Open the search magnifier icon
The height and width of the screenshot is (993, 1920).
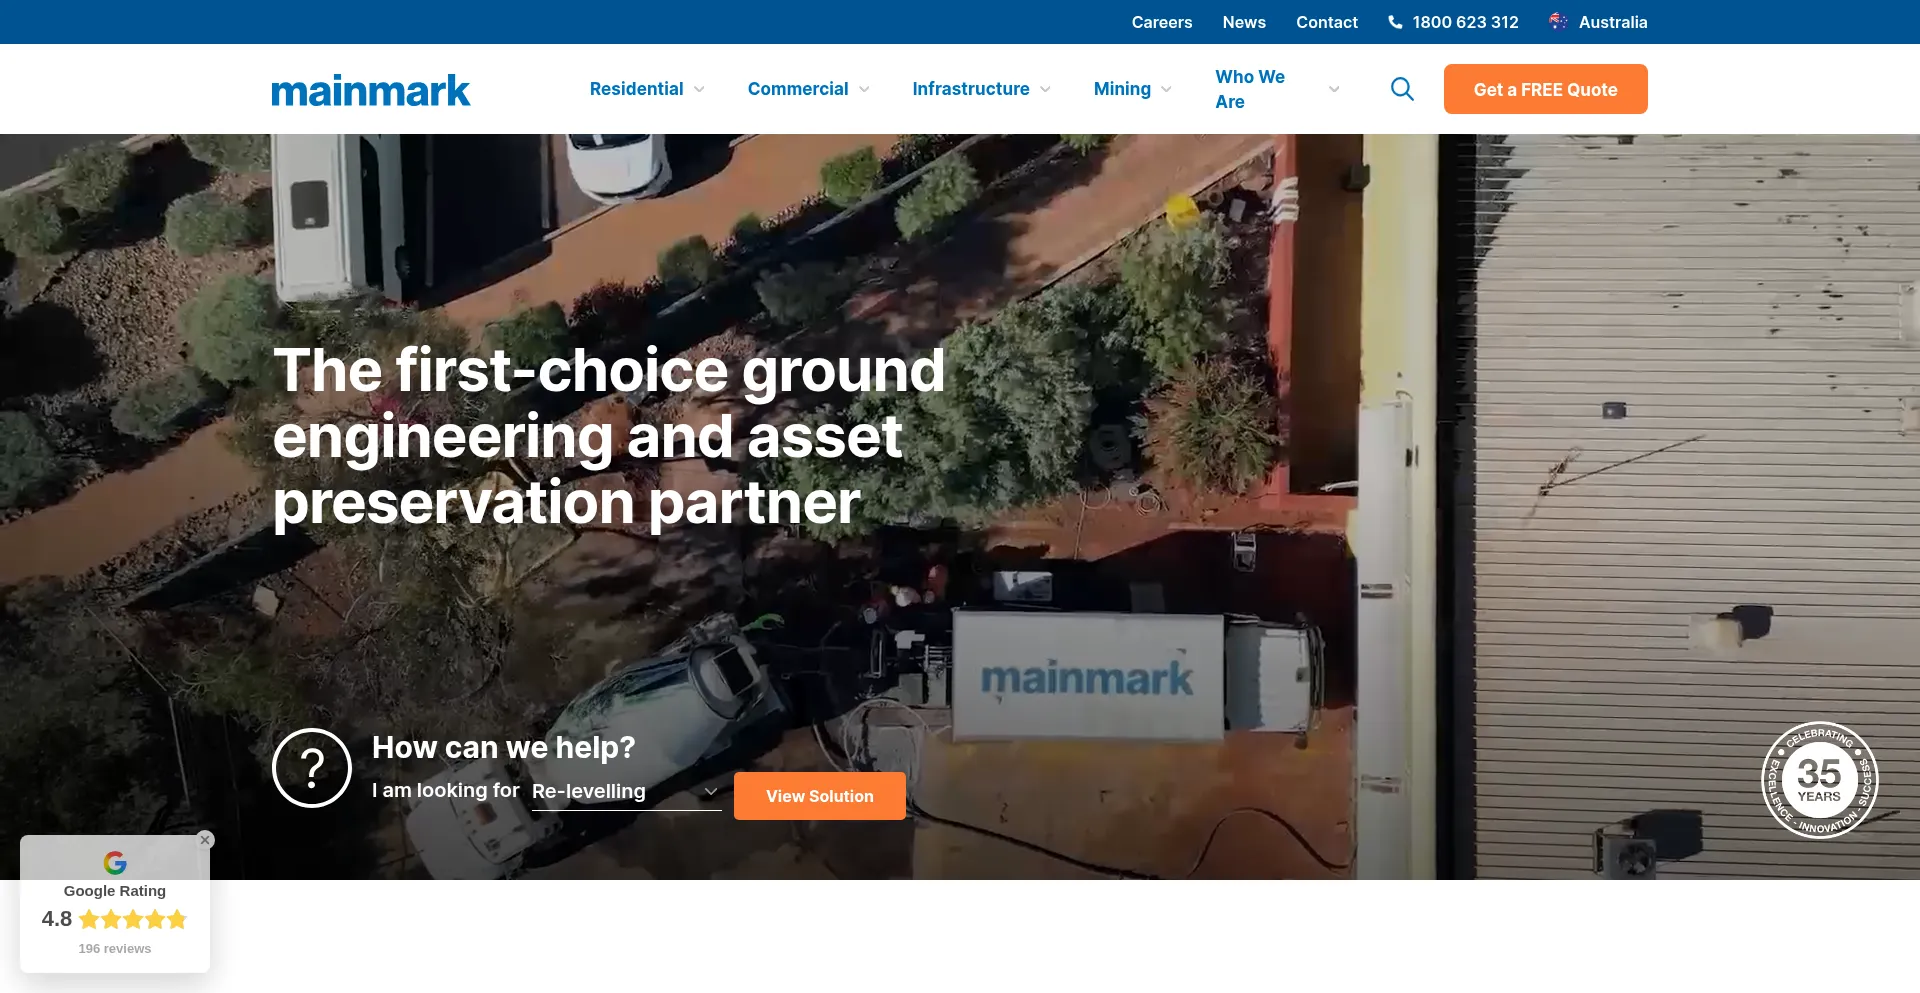[x=1402, y=89]
